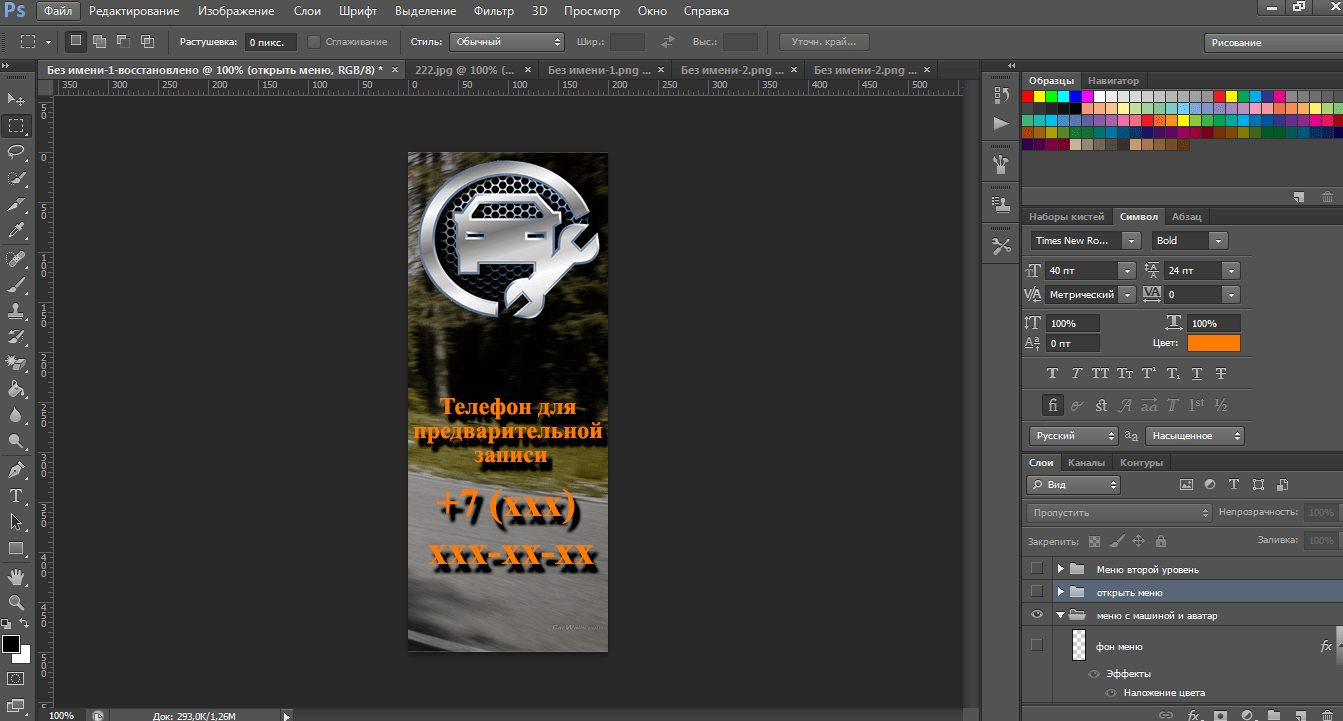Select the Eyedropper tool
1343x721 pixels.
pos(16,231)
